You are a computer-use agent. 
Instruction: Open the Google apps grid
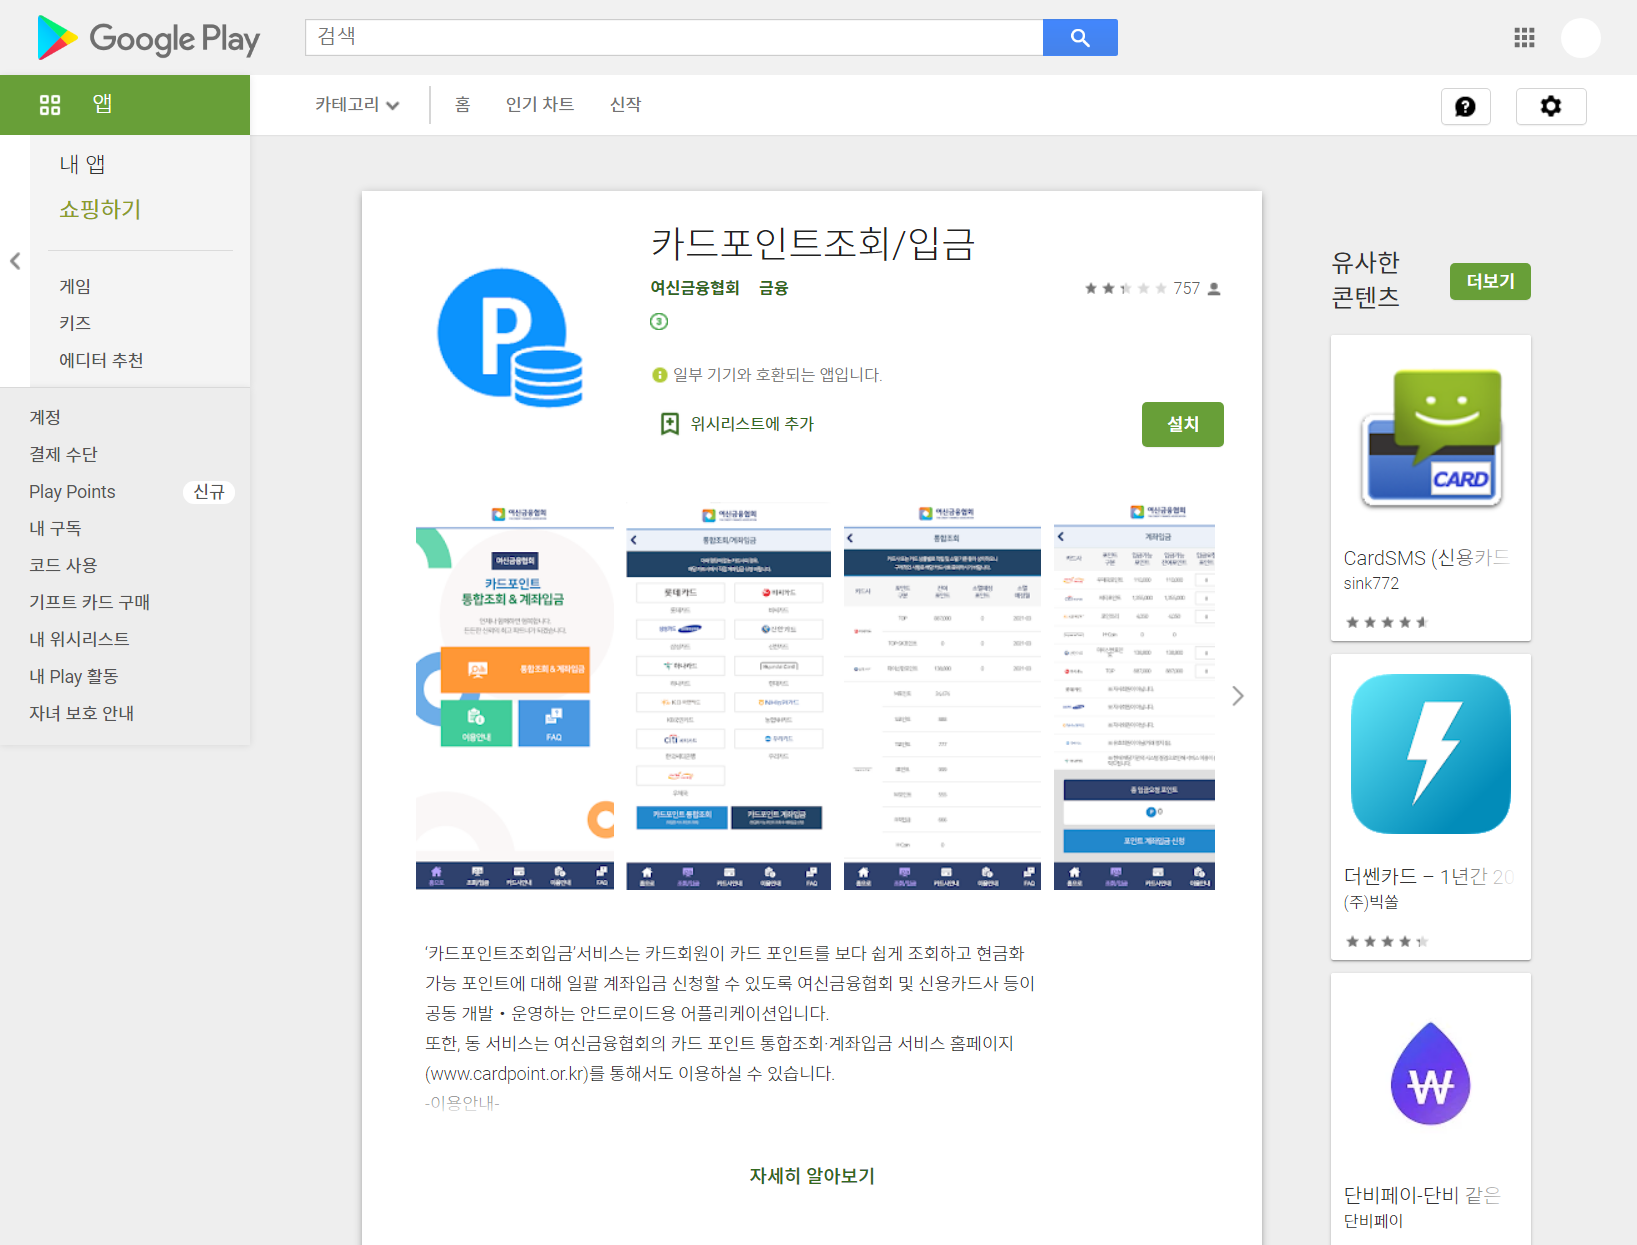point(1524,38)
